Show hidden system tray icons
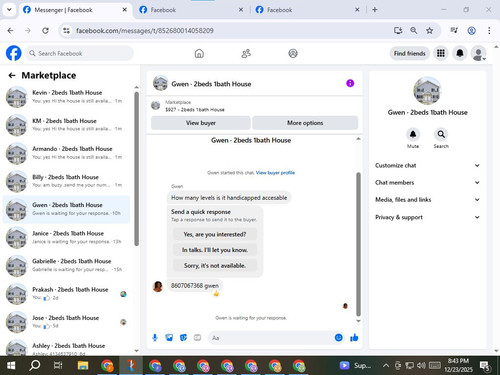This screenshot has height=375, width=500. click(x=386, y=366)
